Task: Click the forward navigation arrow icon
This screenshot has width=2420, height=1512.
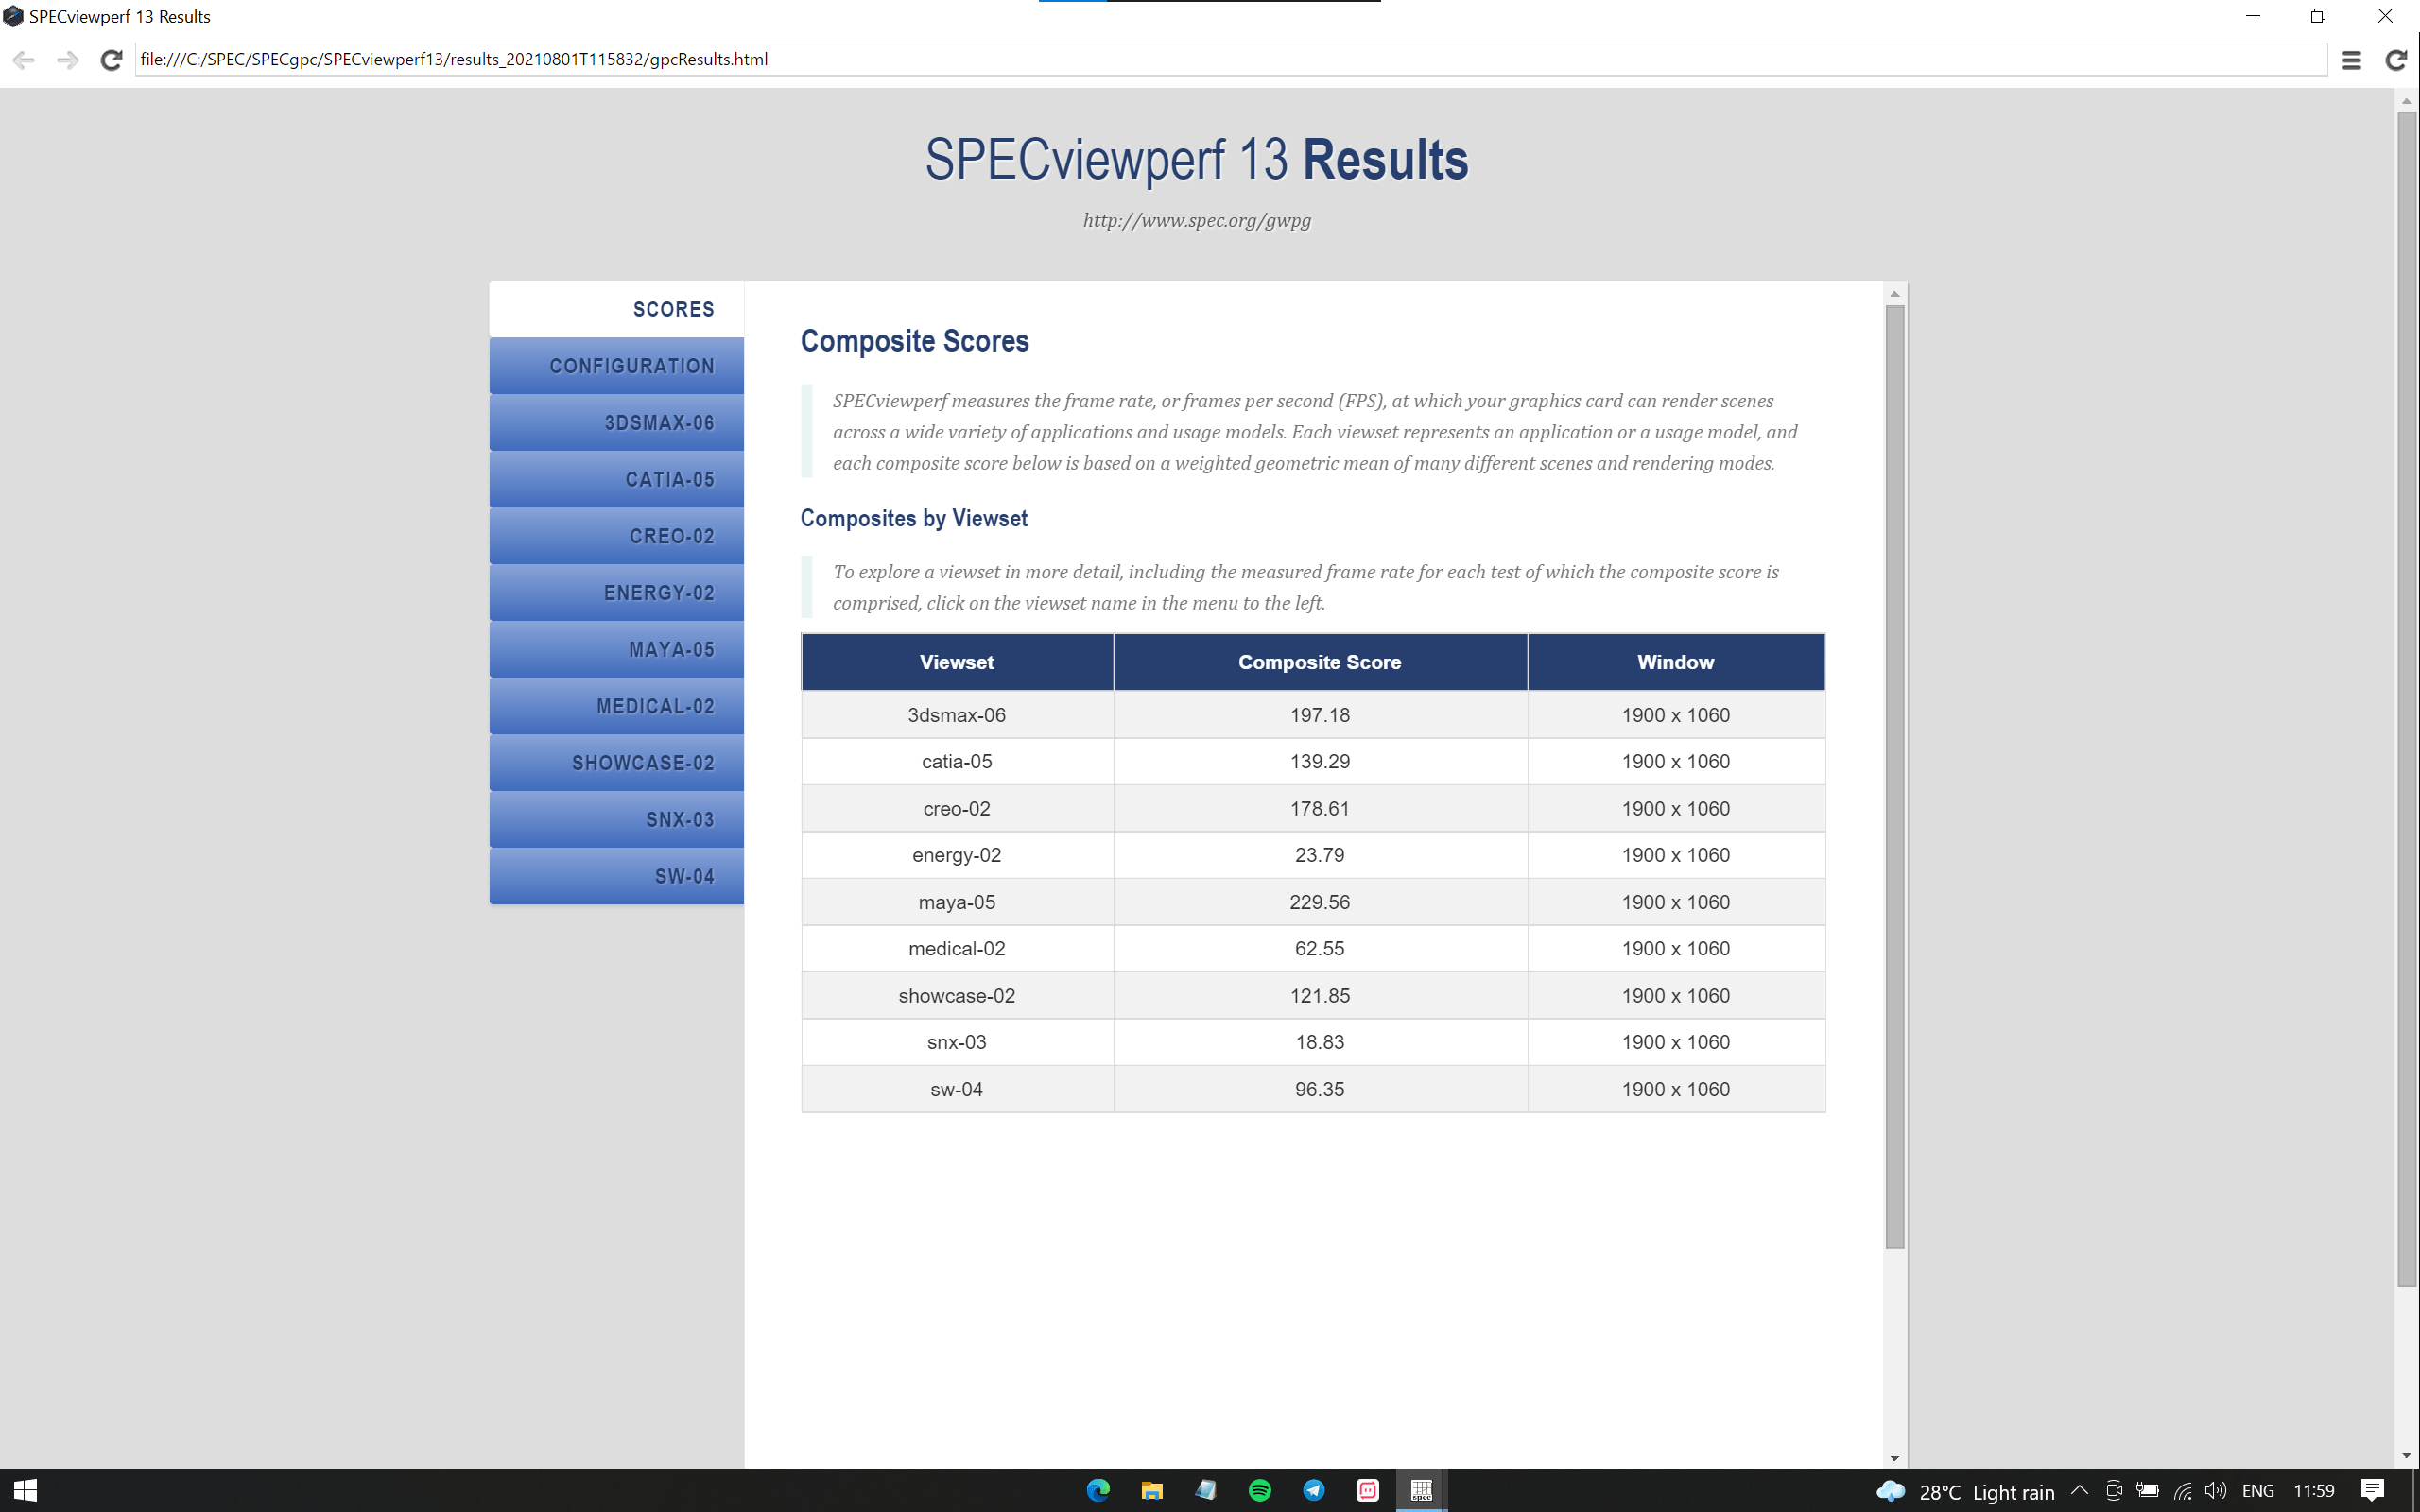Action: pos(67,60)
